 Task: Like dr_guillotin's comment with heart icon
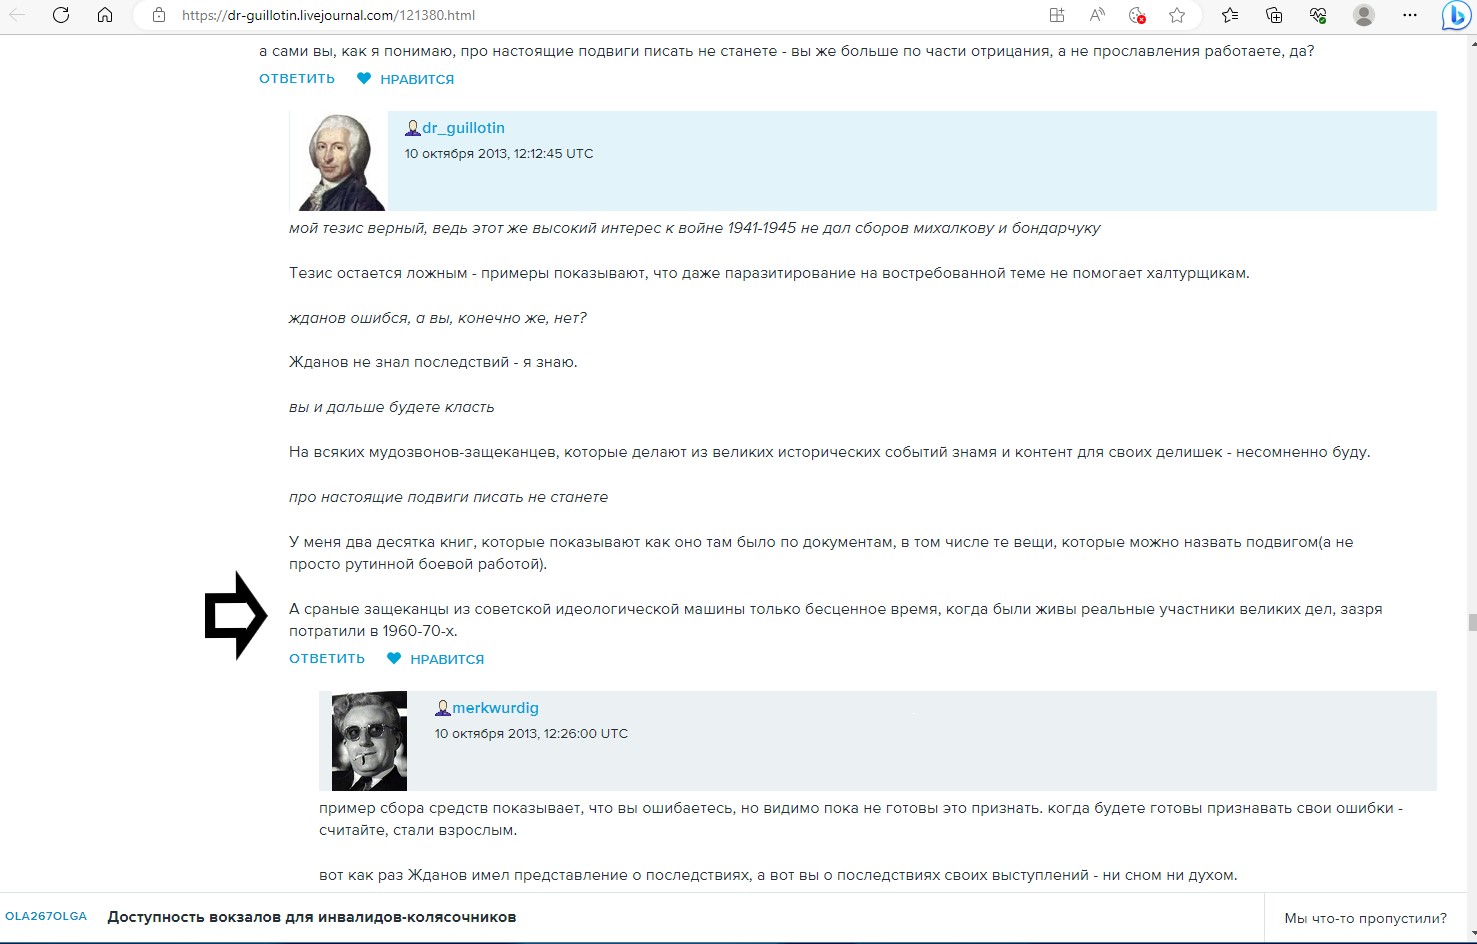pyautogui.click(x=394, y=658)
